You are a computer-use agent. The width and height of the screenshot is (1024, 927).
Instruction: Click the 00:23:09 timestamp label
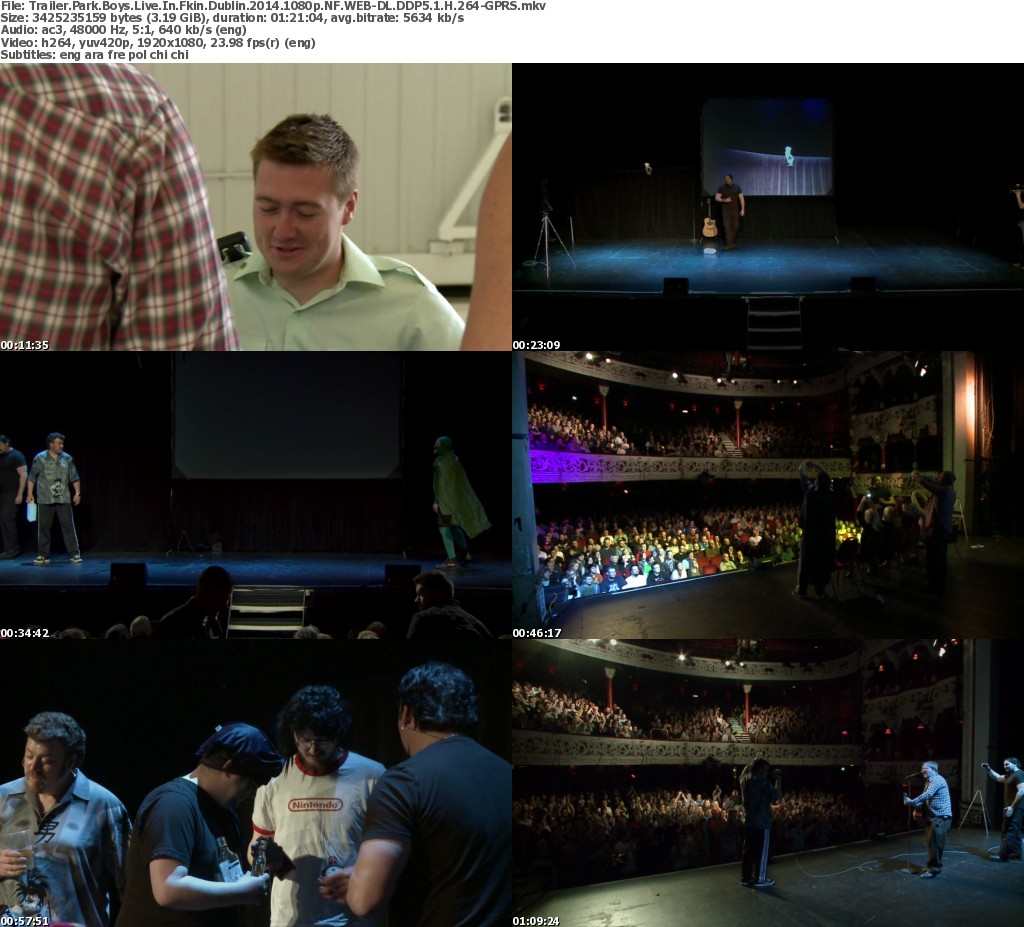(x=537, y=345)
